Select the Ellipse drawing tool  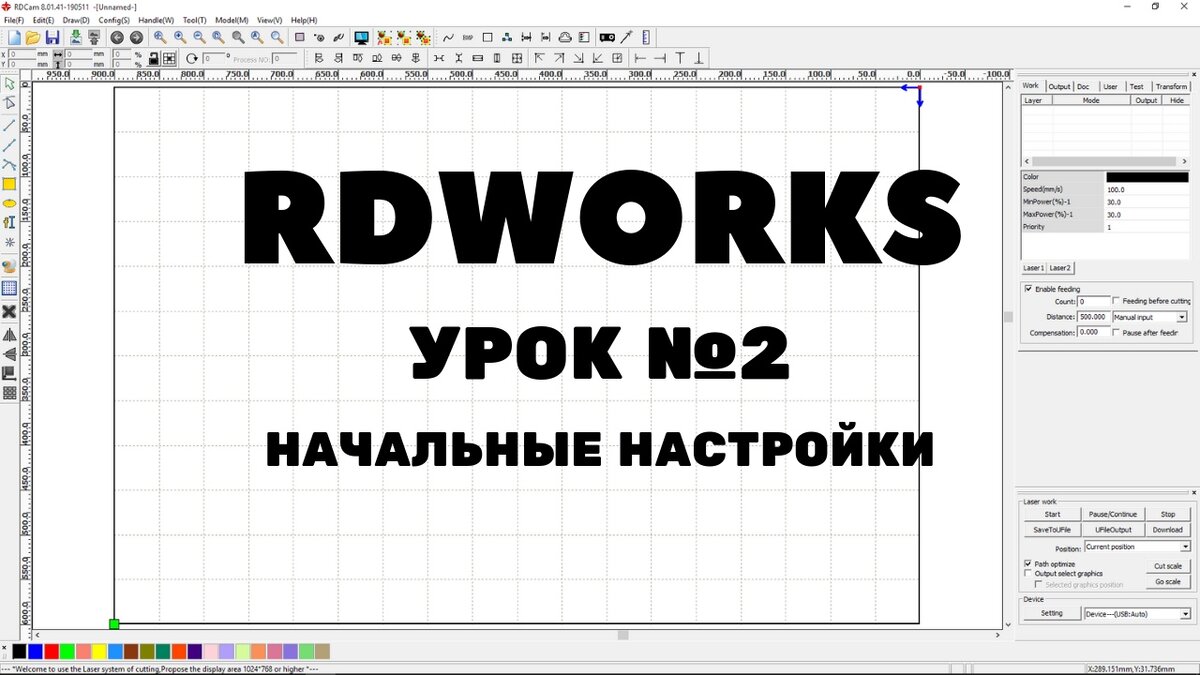(x=8, y=204)
